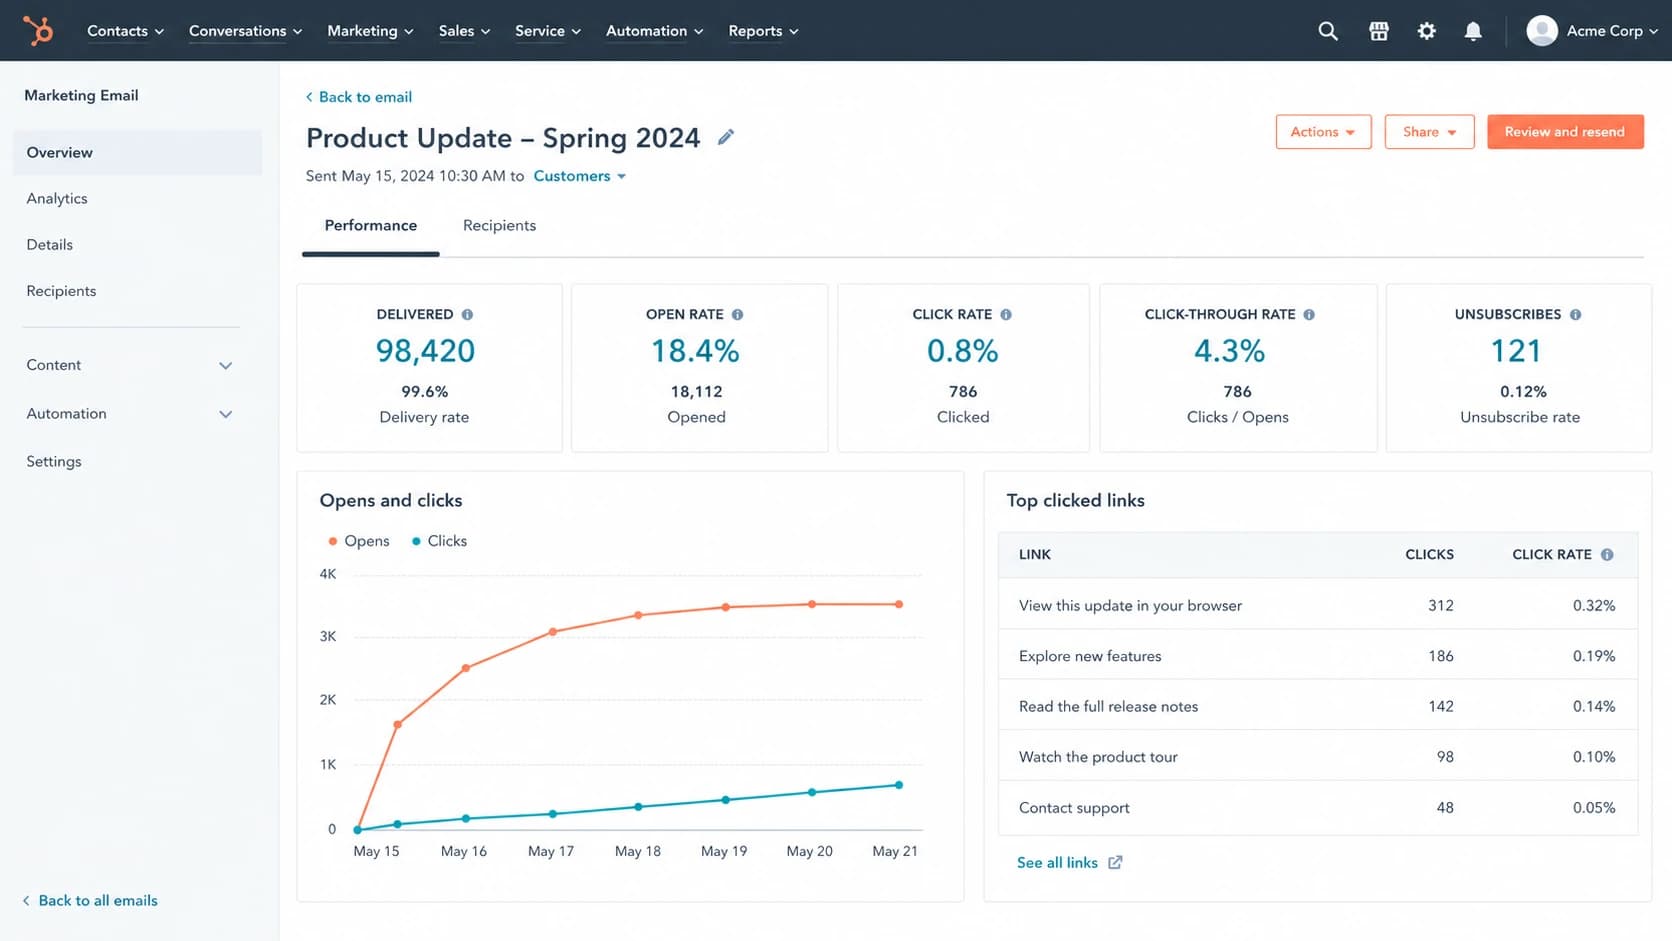Click the Opens data point for May 17
Image resolution: width=1672 pixels, height=941 pixels.
pyautogui.click(x=553, y=632)
